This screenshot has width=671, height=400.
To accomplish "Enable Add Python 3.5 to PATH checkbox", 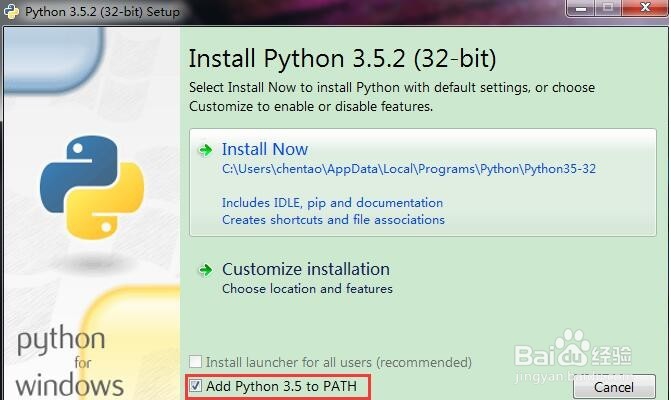I will pyautogui.click(x=197, y=385).
